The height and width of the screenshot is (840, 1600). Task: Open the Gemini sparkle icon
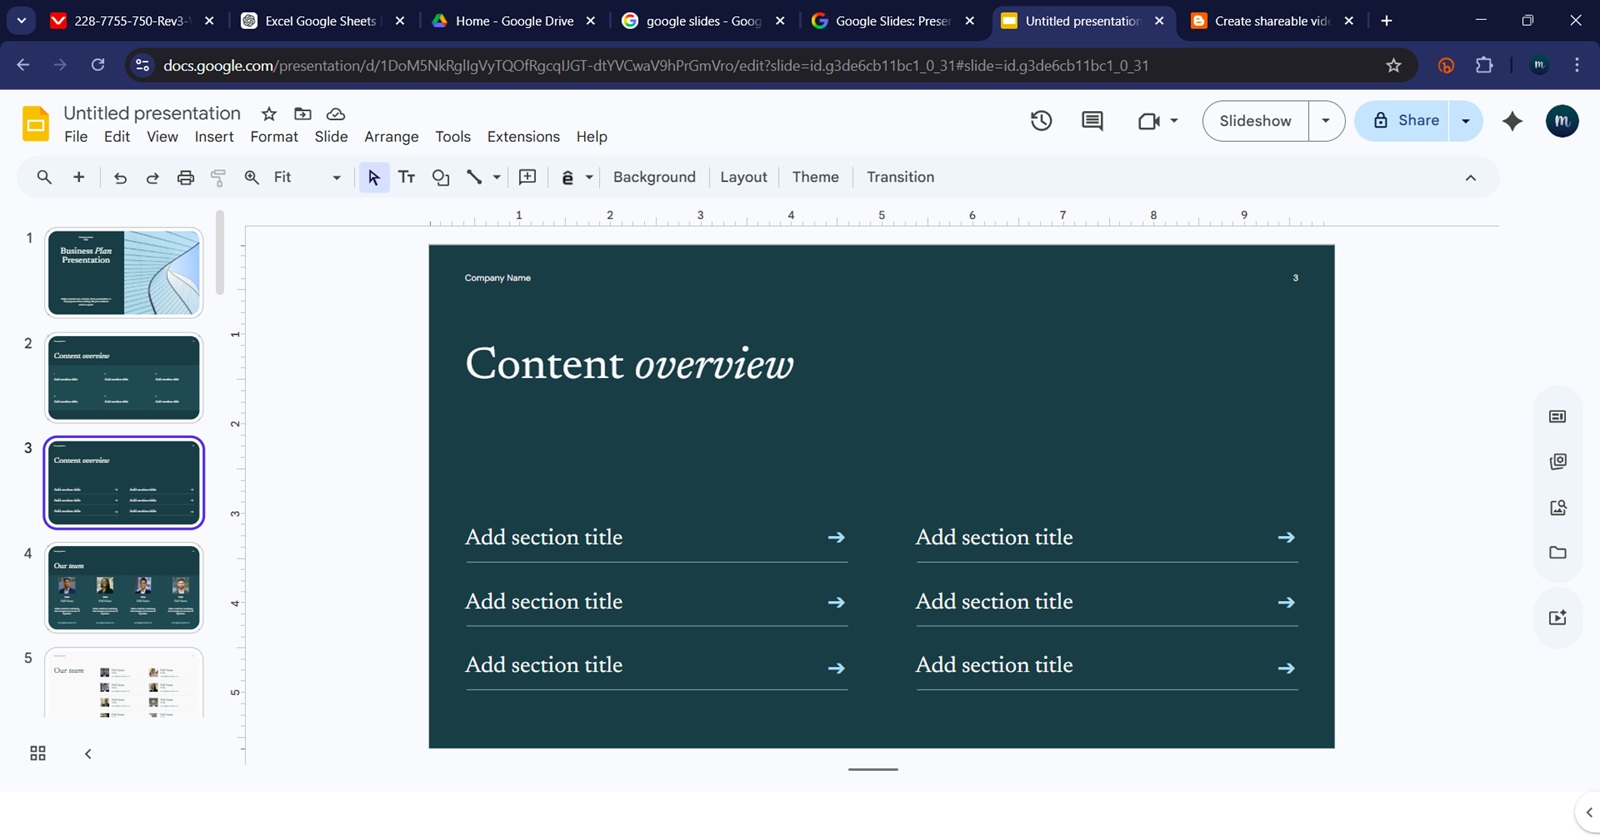(x=1512, y=121)
